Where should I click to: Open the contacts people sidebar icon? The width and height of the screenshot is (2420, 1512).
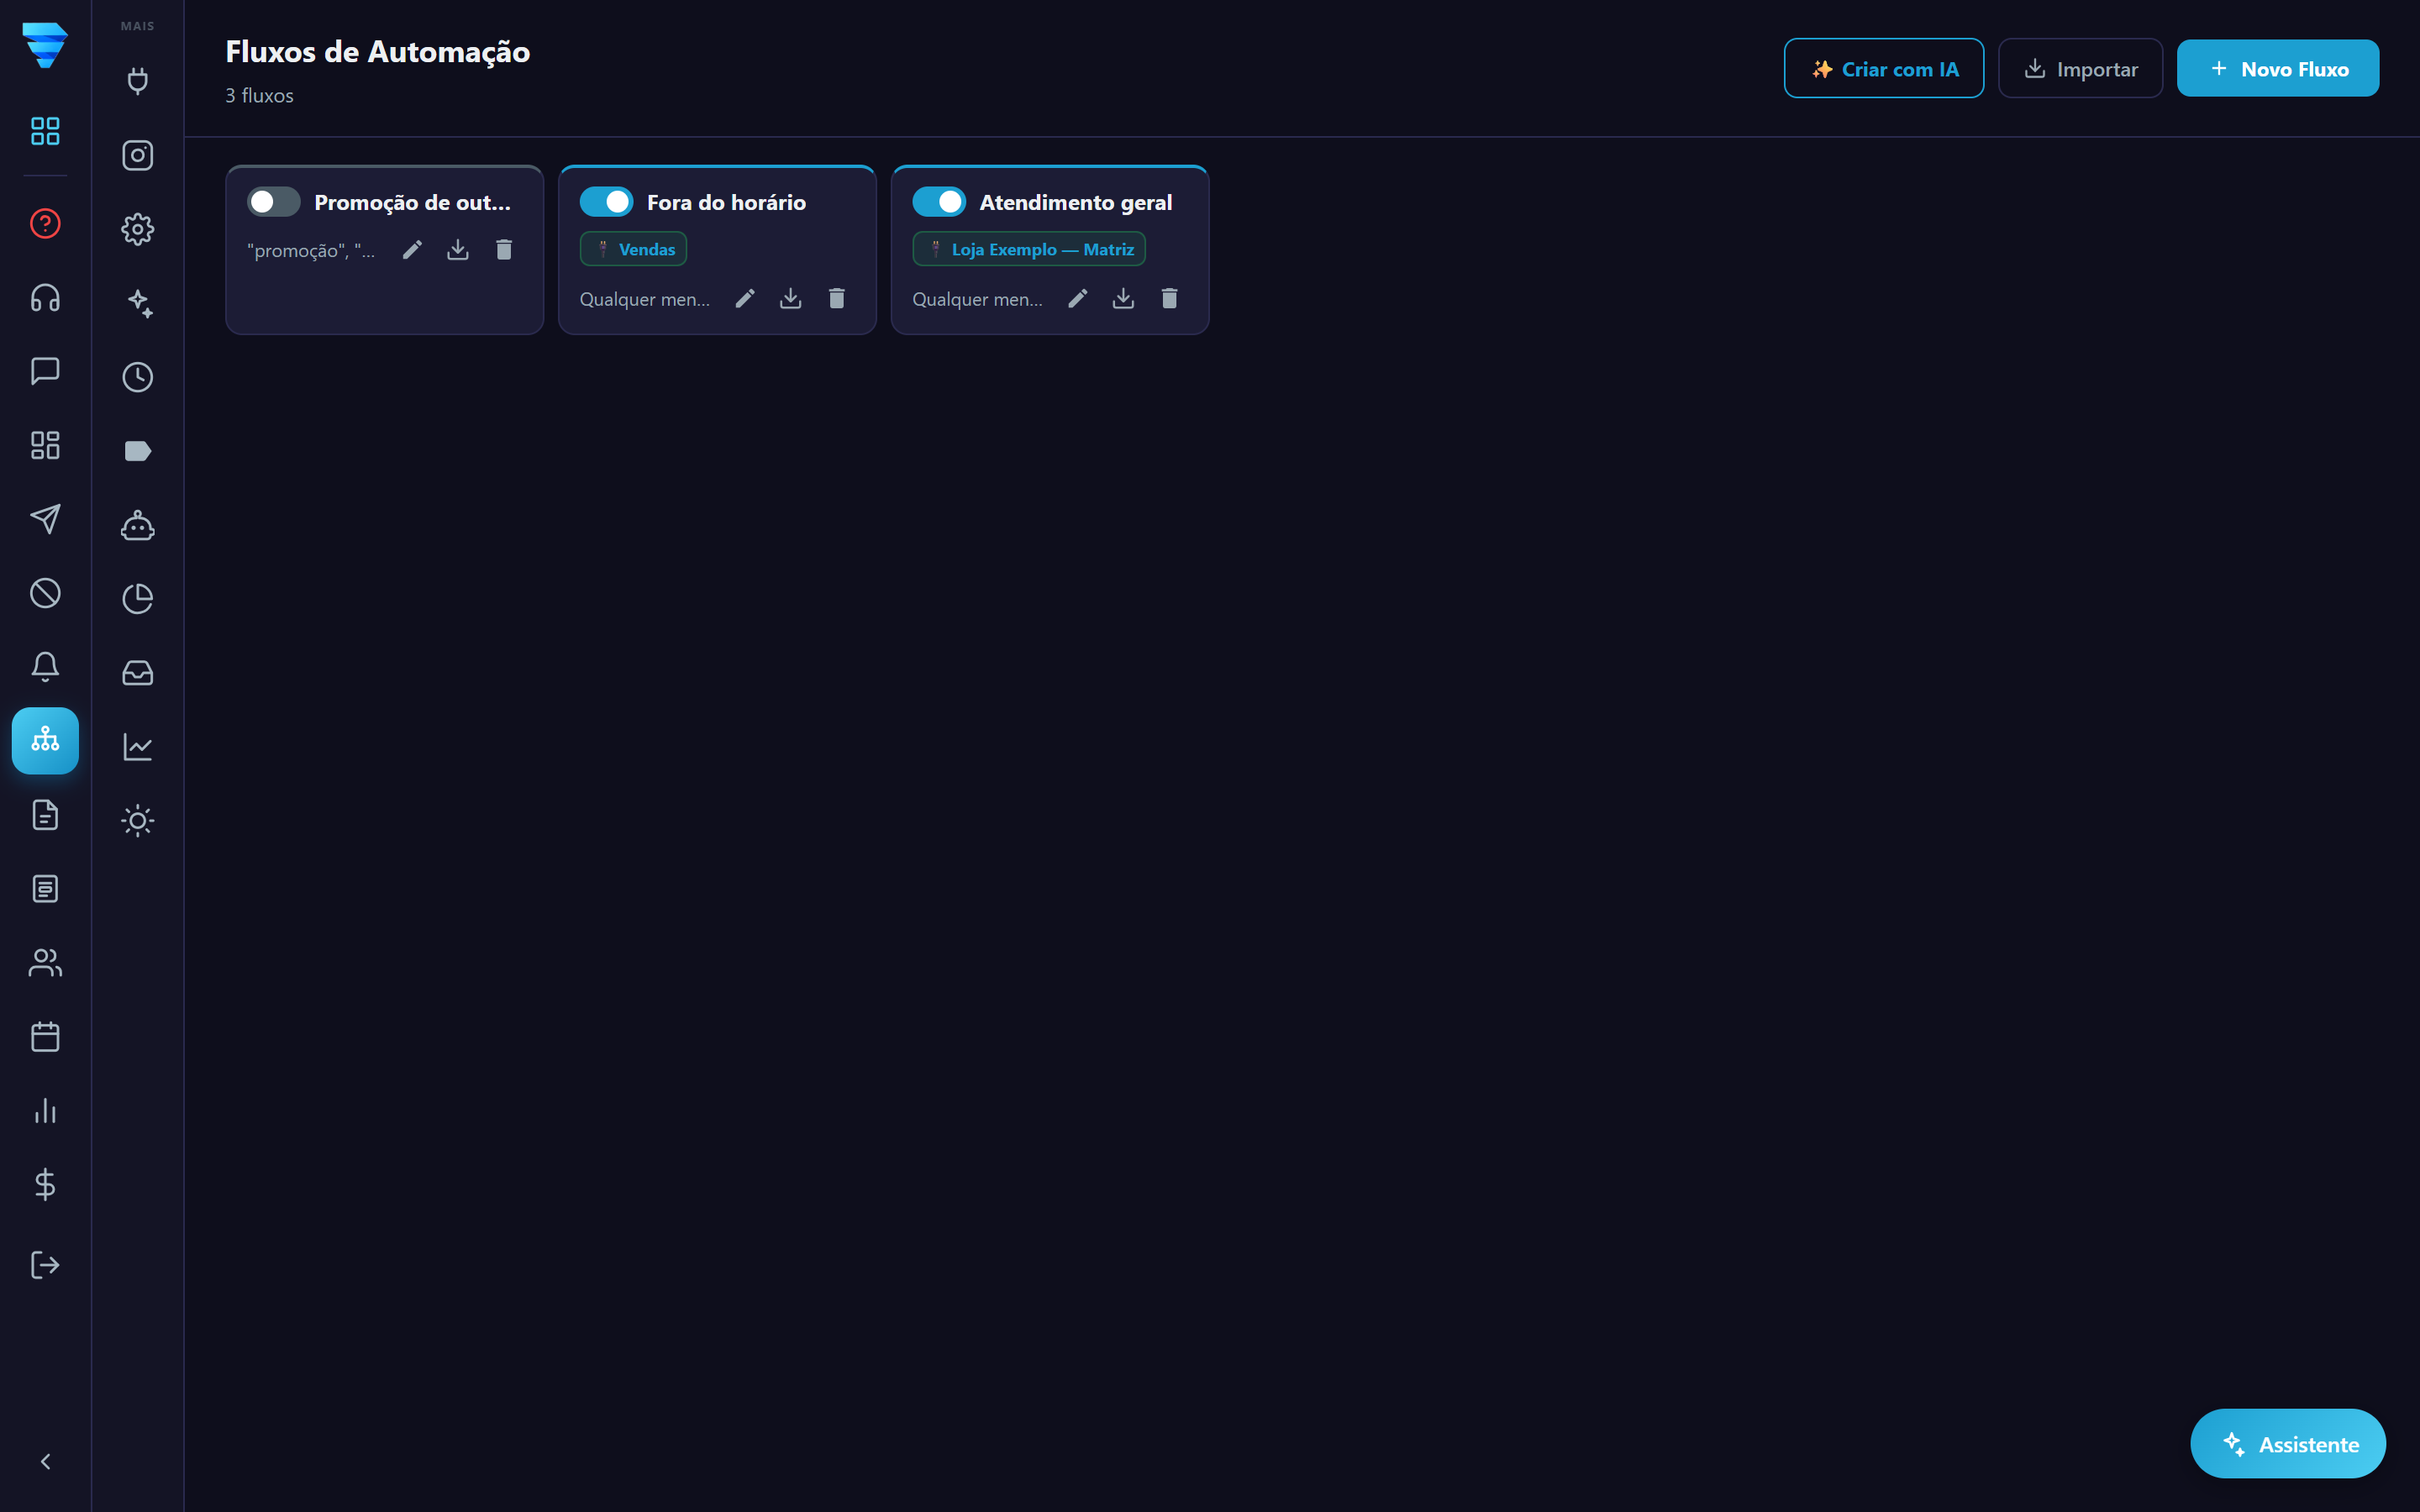[x=45, y=963]
